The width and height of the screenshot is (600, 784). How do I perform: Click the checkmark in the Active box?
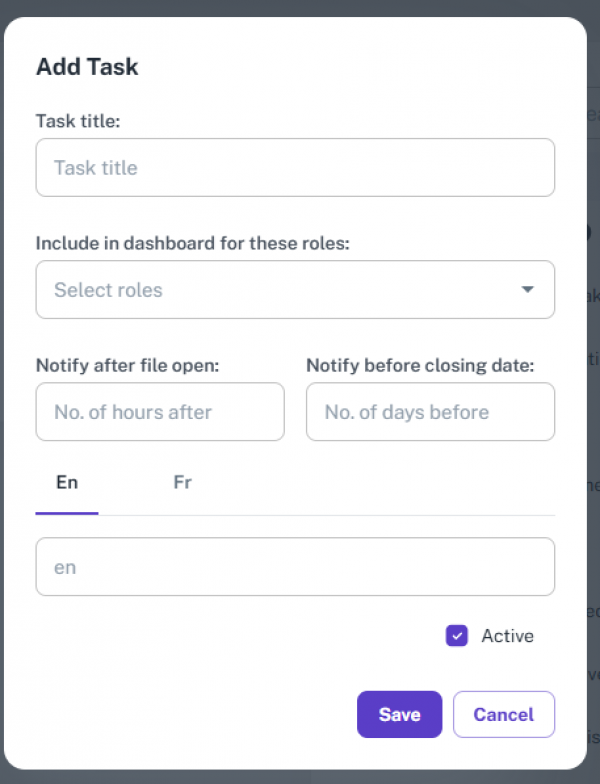457,636
